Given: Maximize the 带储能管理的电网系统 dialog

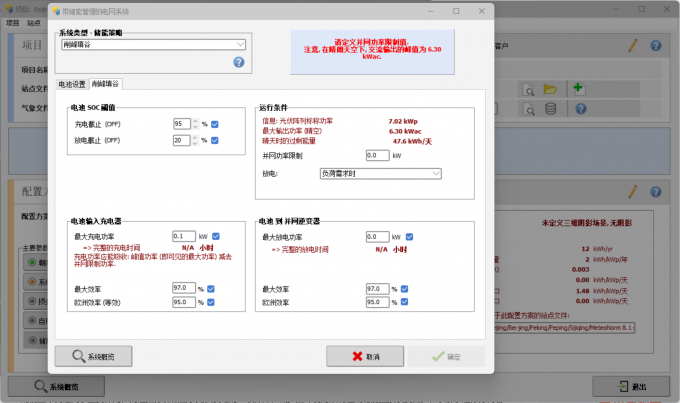Looking at the screenshot, I should tap(456, 11).
